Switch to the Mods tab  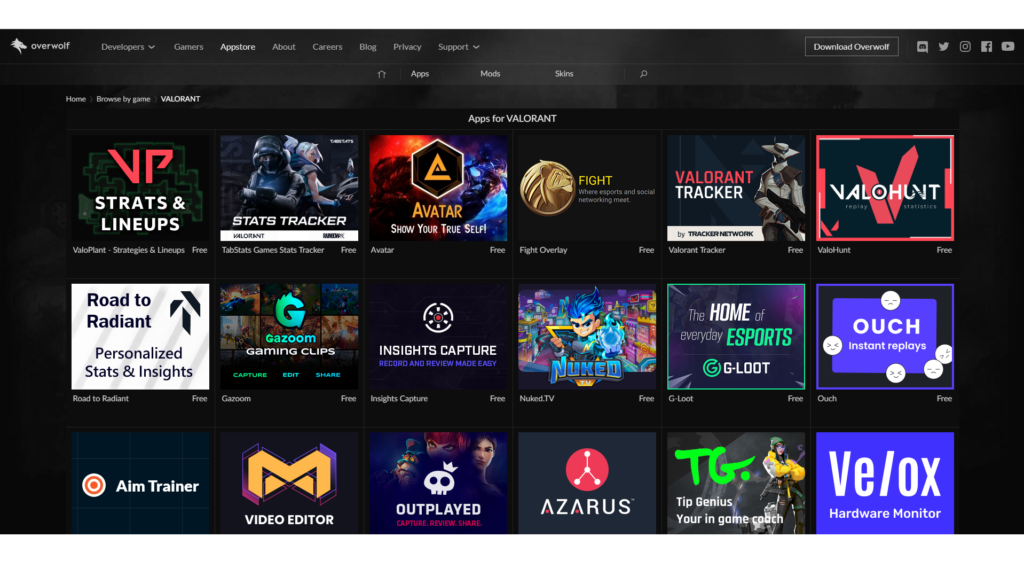[490, 74]
